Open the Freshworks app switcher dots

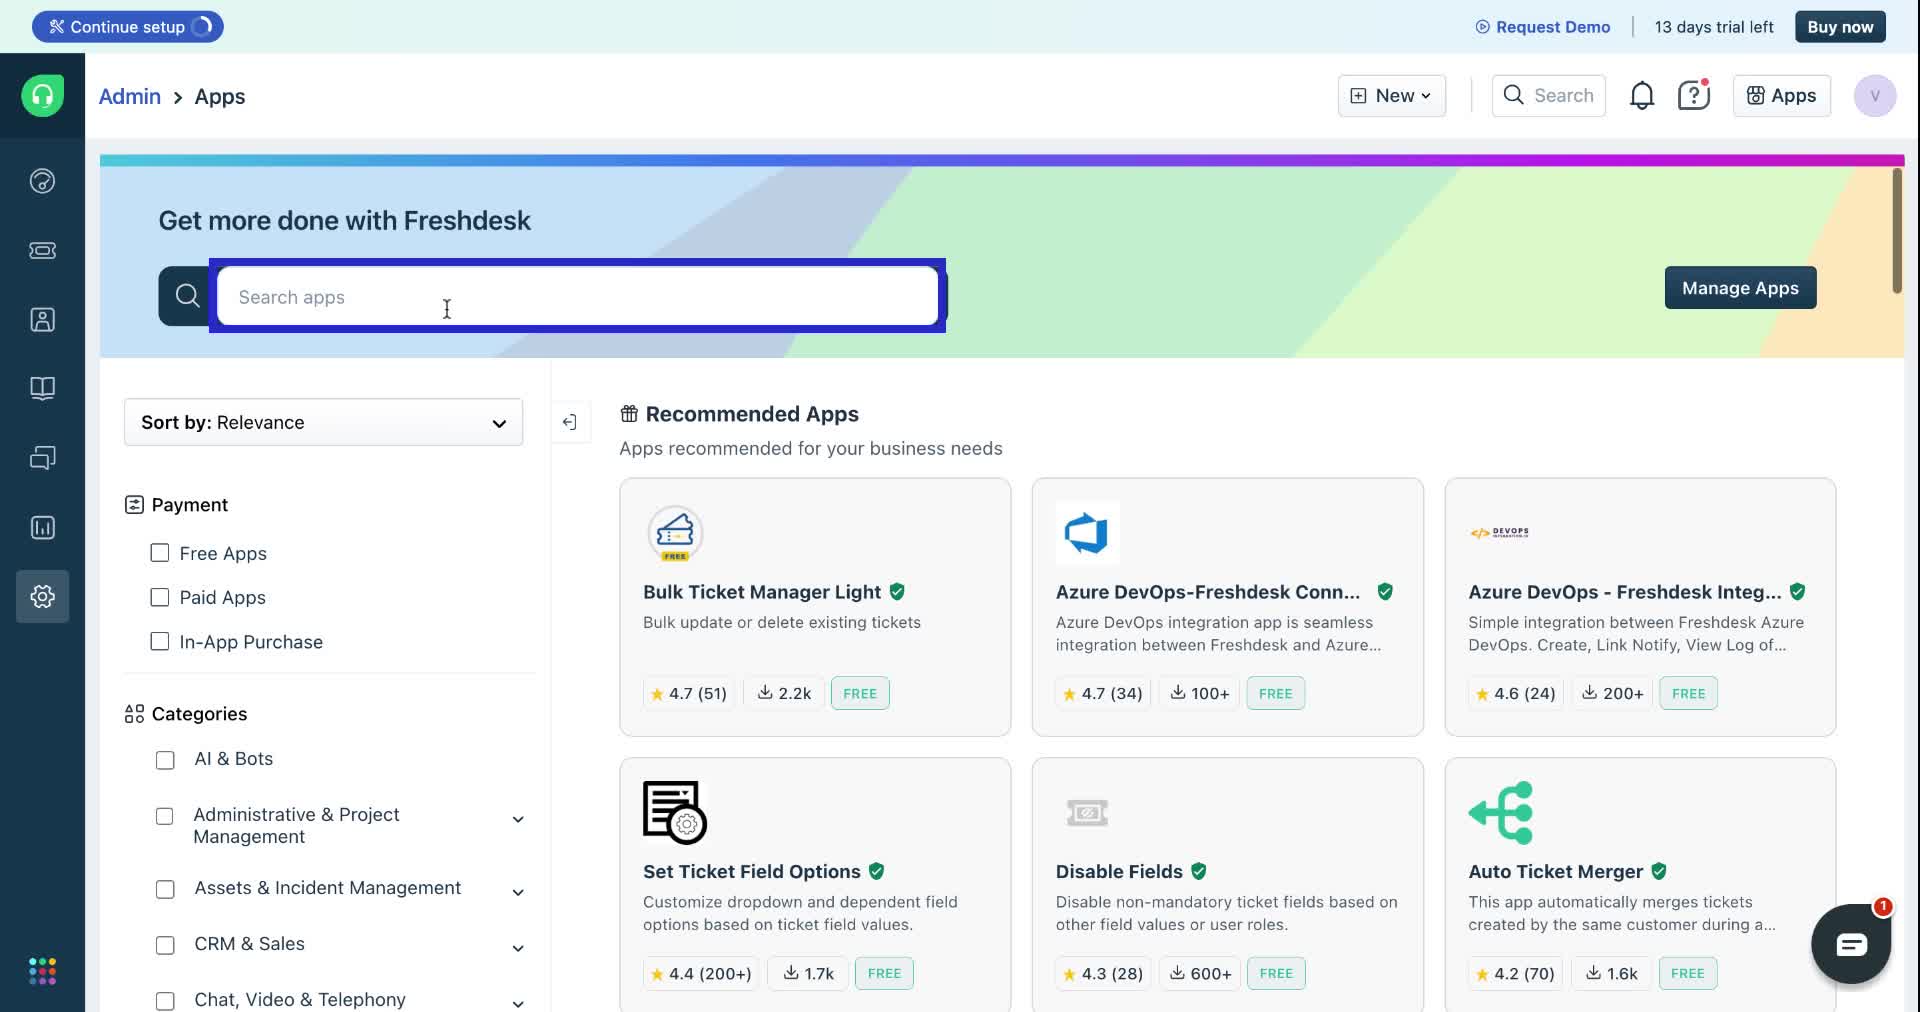[42, 971]
